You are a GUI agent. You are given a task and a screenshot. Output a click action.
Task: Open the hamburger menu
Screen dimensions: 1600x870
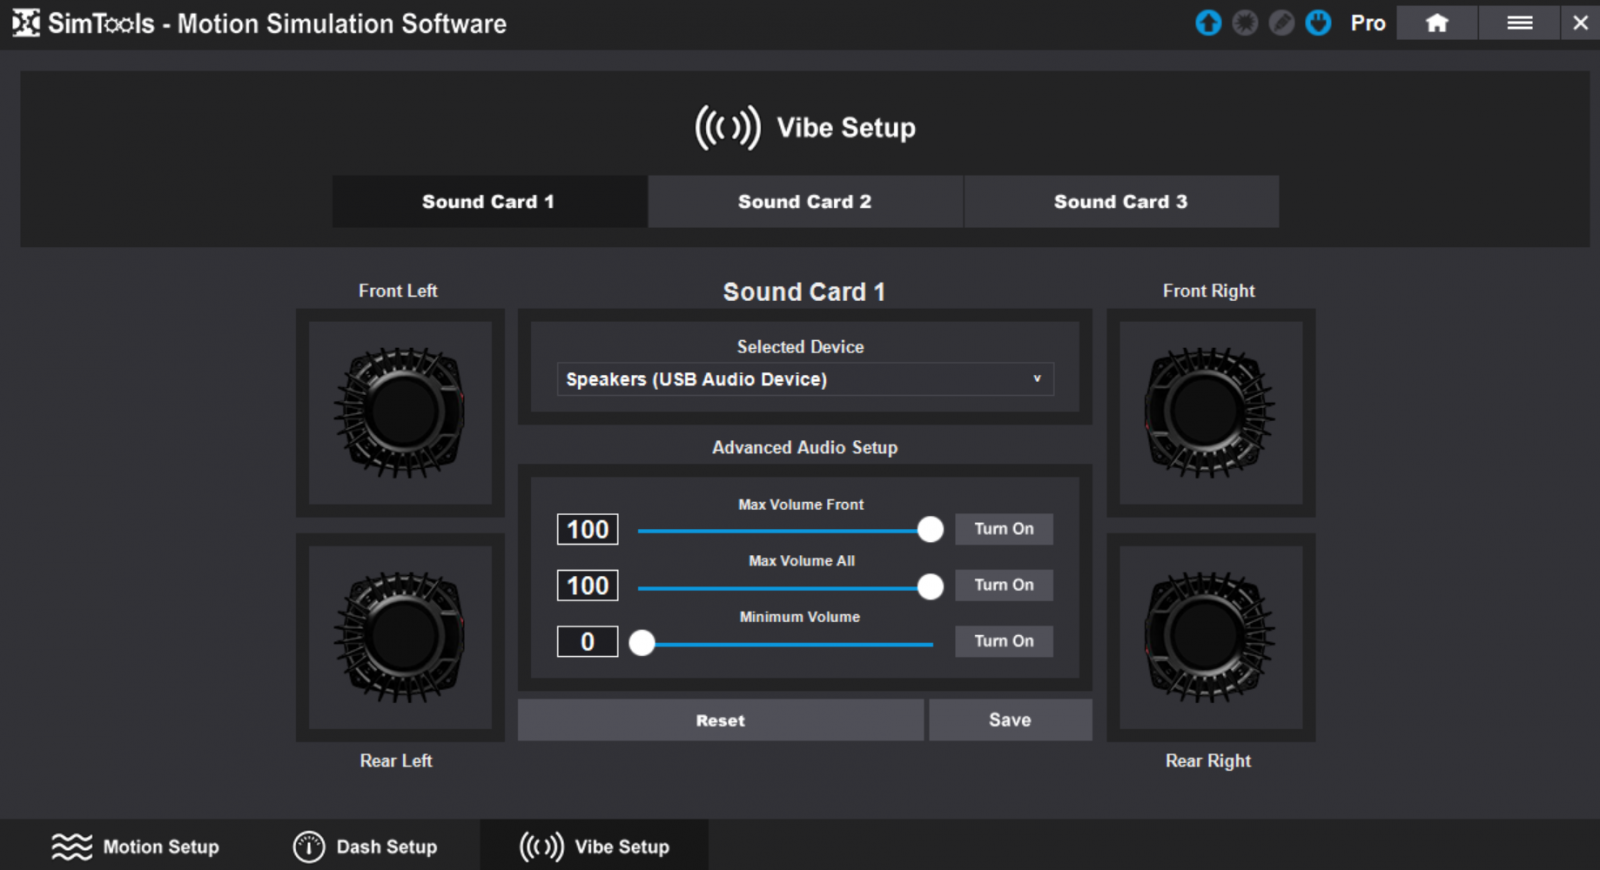tap(1519, 23)
